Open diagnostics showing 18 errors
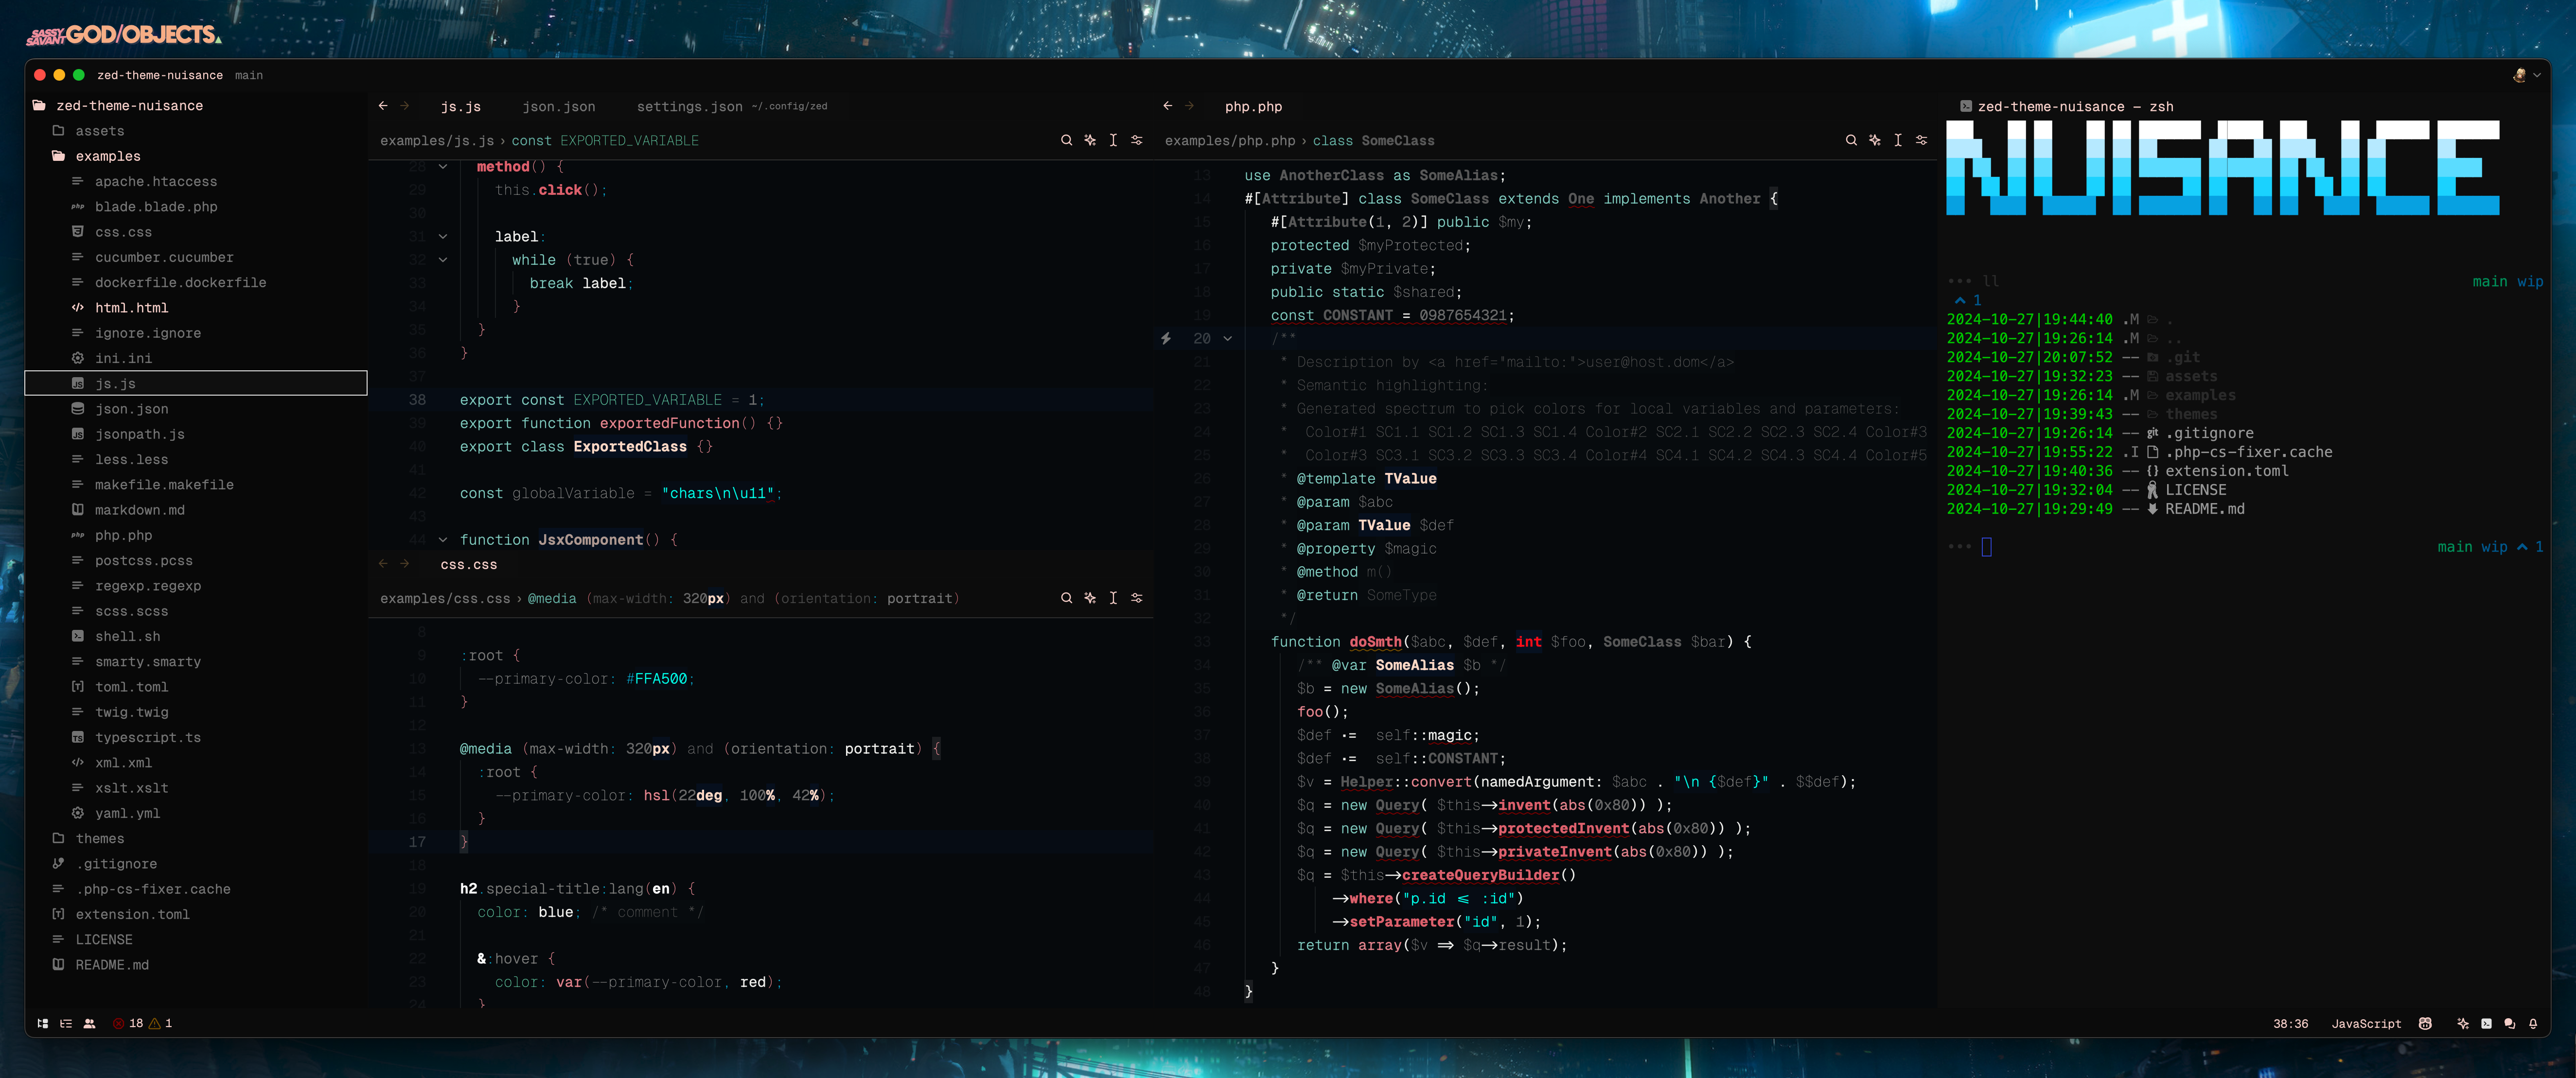Screen dimensions: 2576x1078 [142, 1023]
